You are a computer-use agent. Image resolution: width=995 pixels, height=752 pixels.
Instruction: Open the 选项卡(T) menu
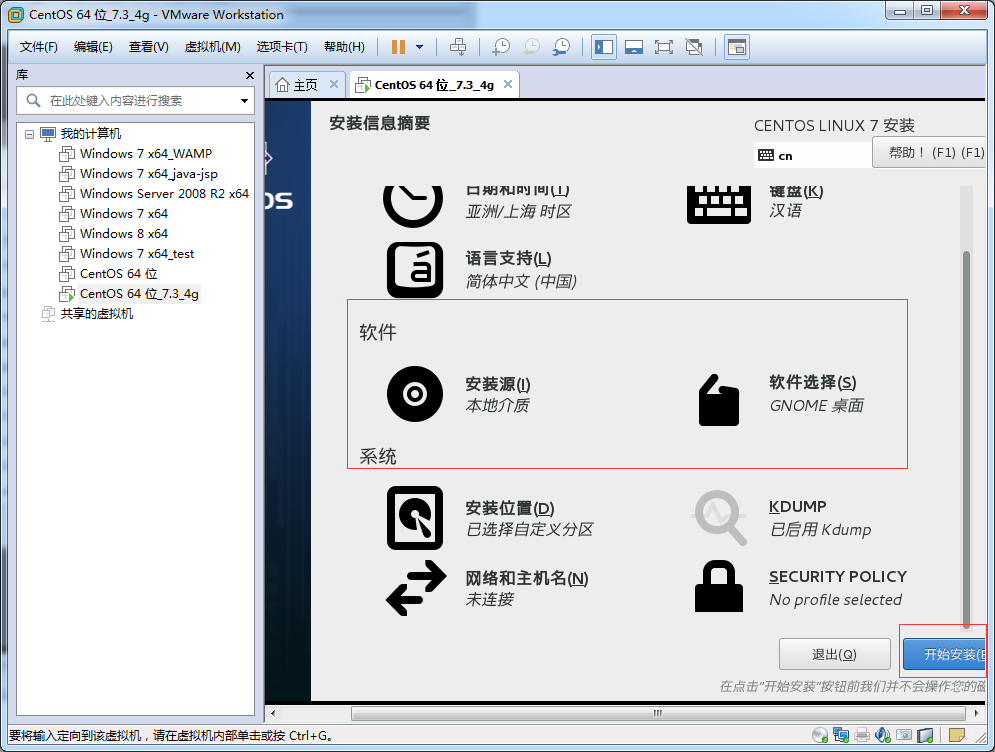pos(282,47)
